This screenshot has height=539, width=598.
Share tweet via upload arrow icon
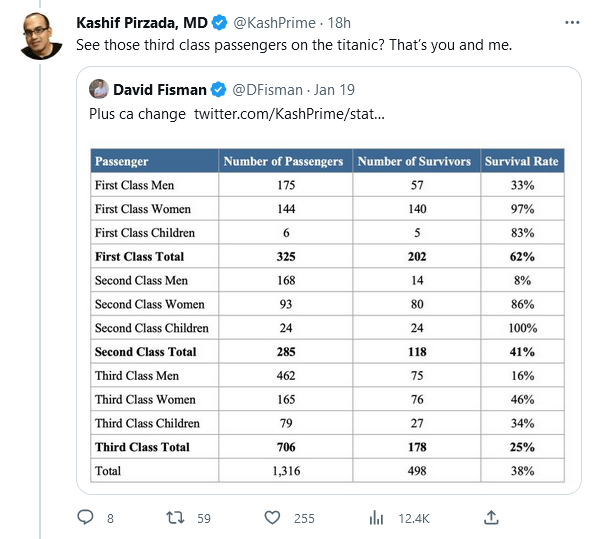491,518
